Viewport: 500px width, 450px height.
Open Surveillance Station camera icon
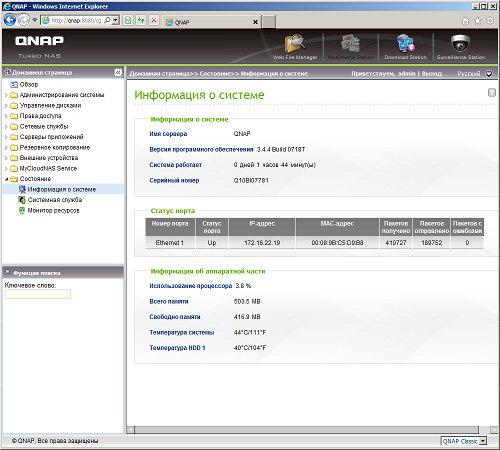click(461, 43)
